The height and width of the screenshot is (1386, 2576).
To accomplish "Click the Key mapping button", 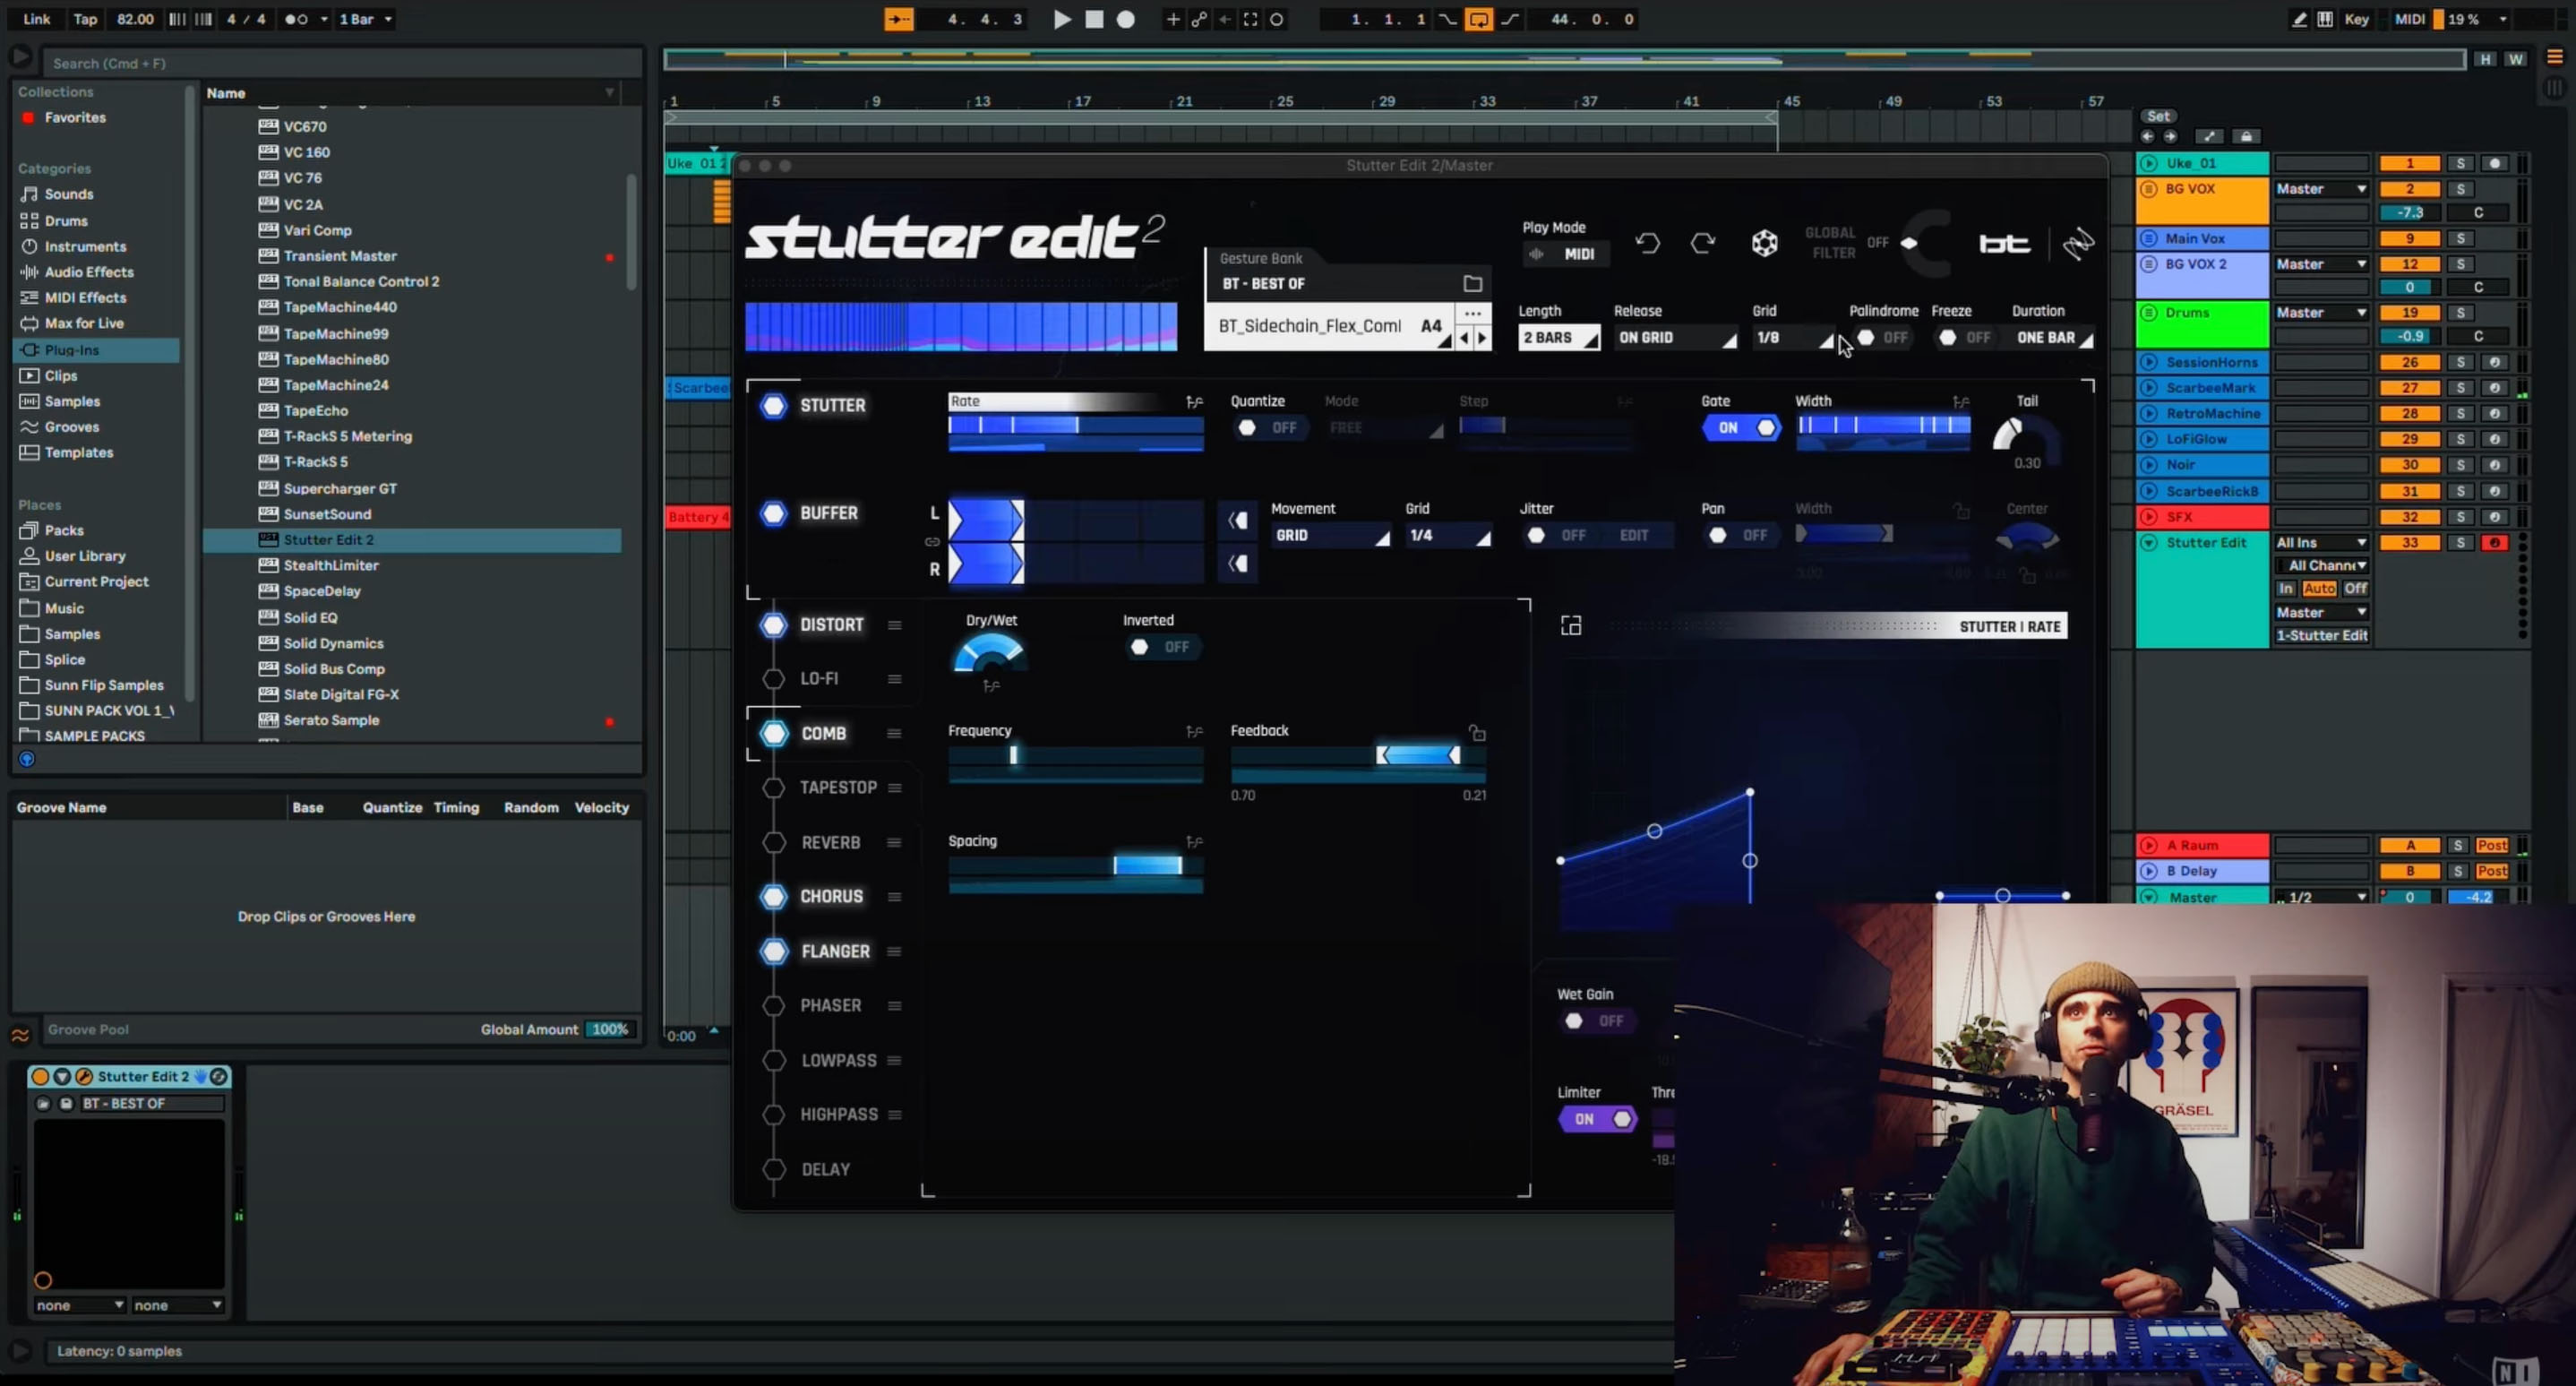I will pyautogui.click(x=2356, y=19).
